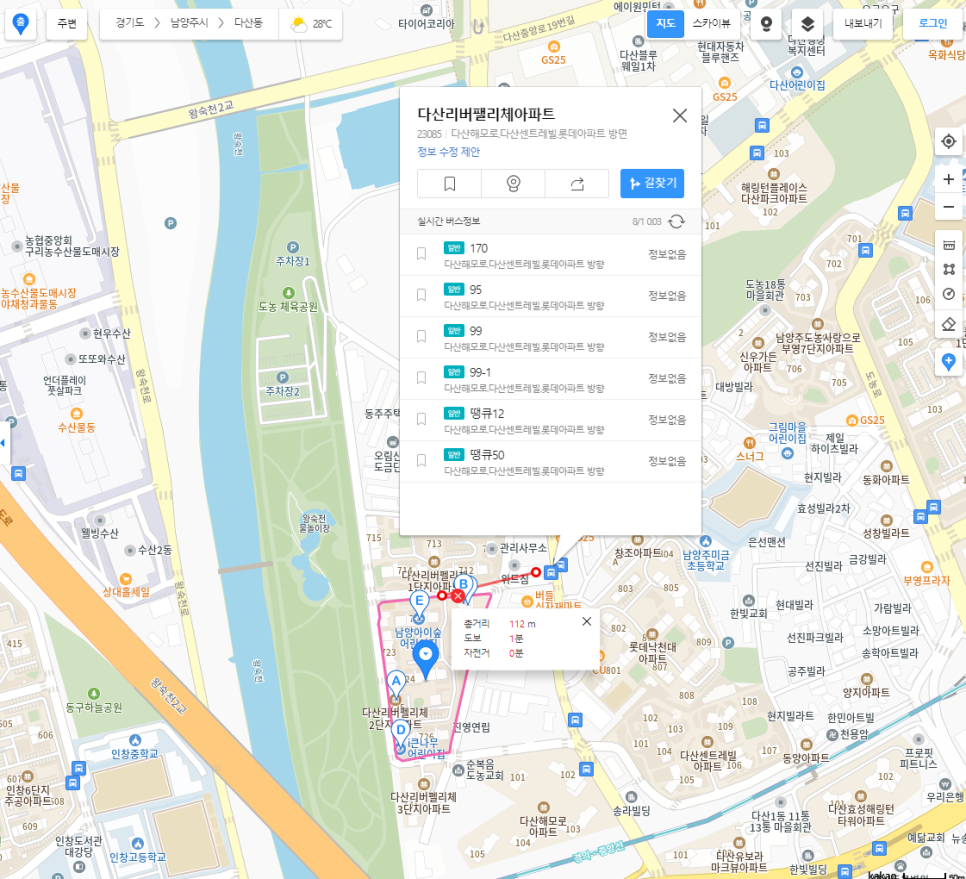Delete the measurement with the red X marker
Image resolution: width=966 pixels, height=879 pixels.
458,596
